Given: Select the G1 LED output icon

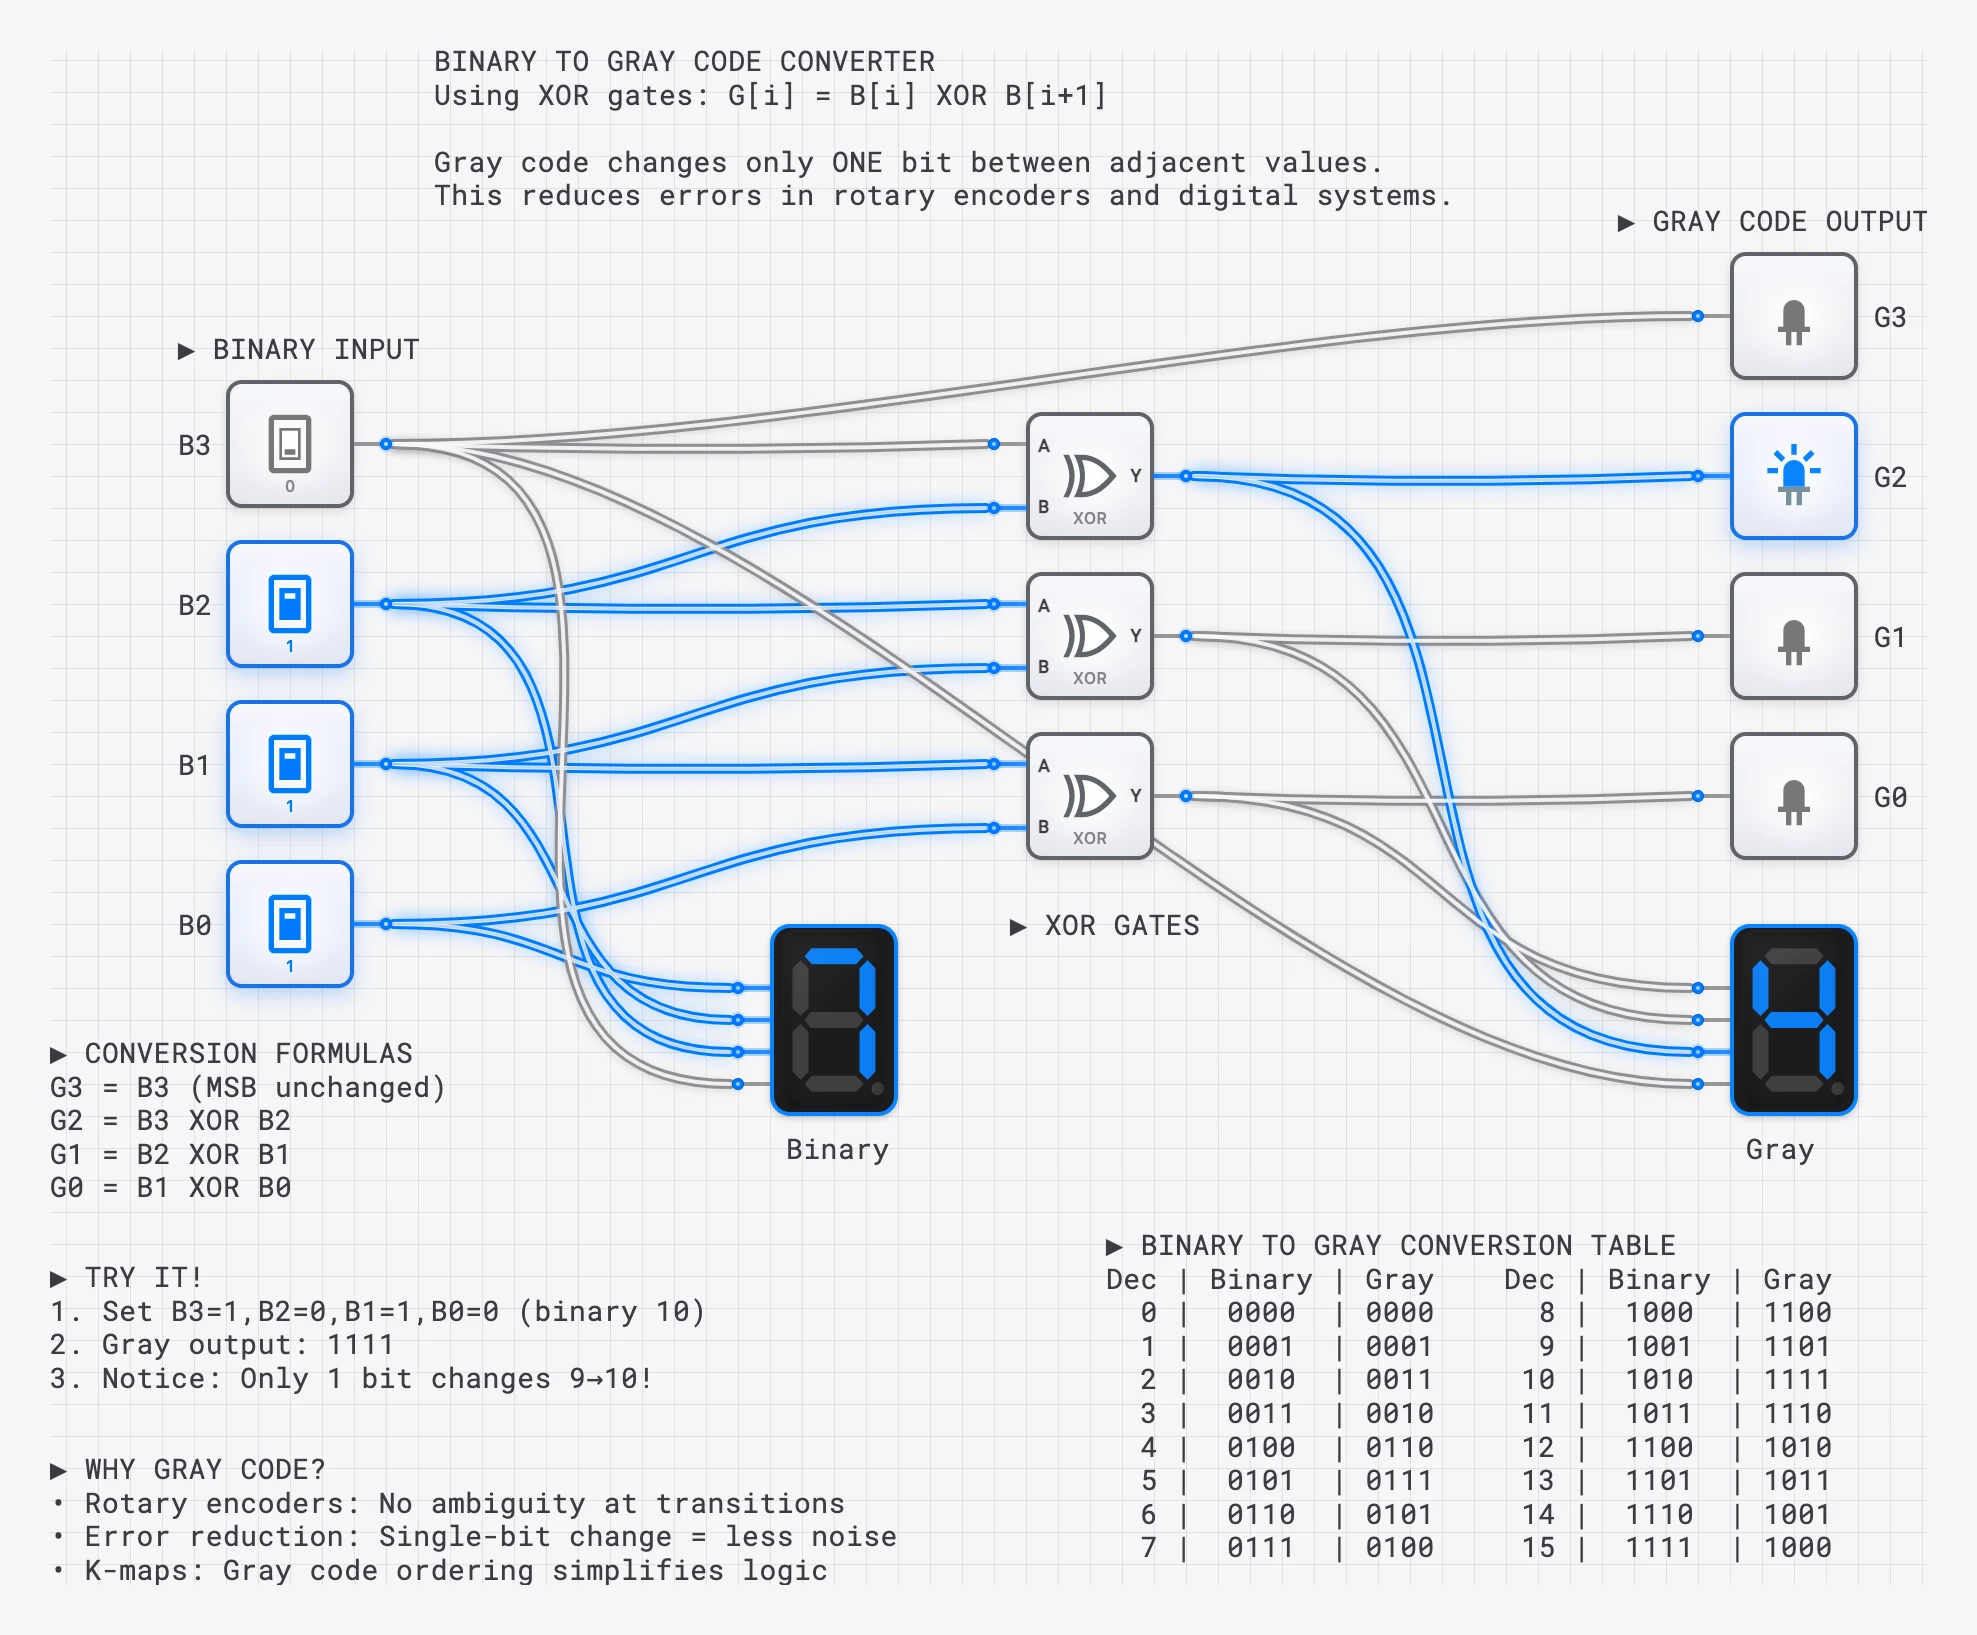Looking at the screenshot, I should point(1793,637).
